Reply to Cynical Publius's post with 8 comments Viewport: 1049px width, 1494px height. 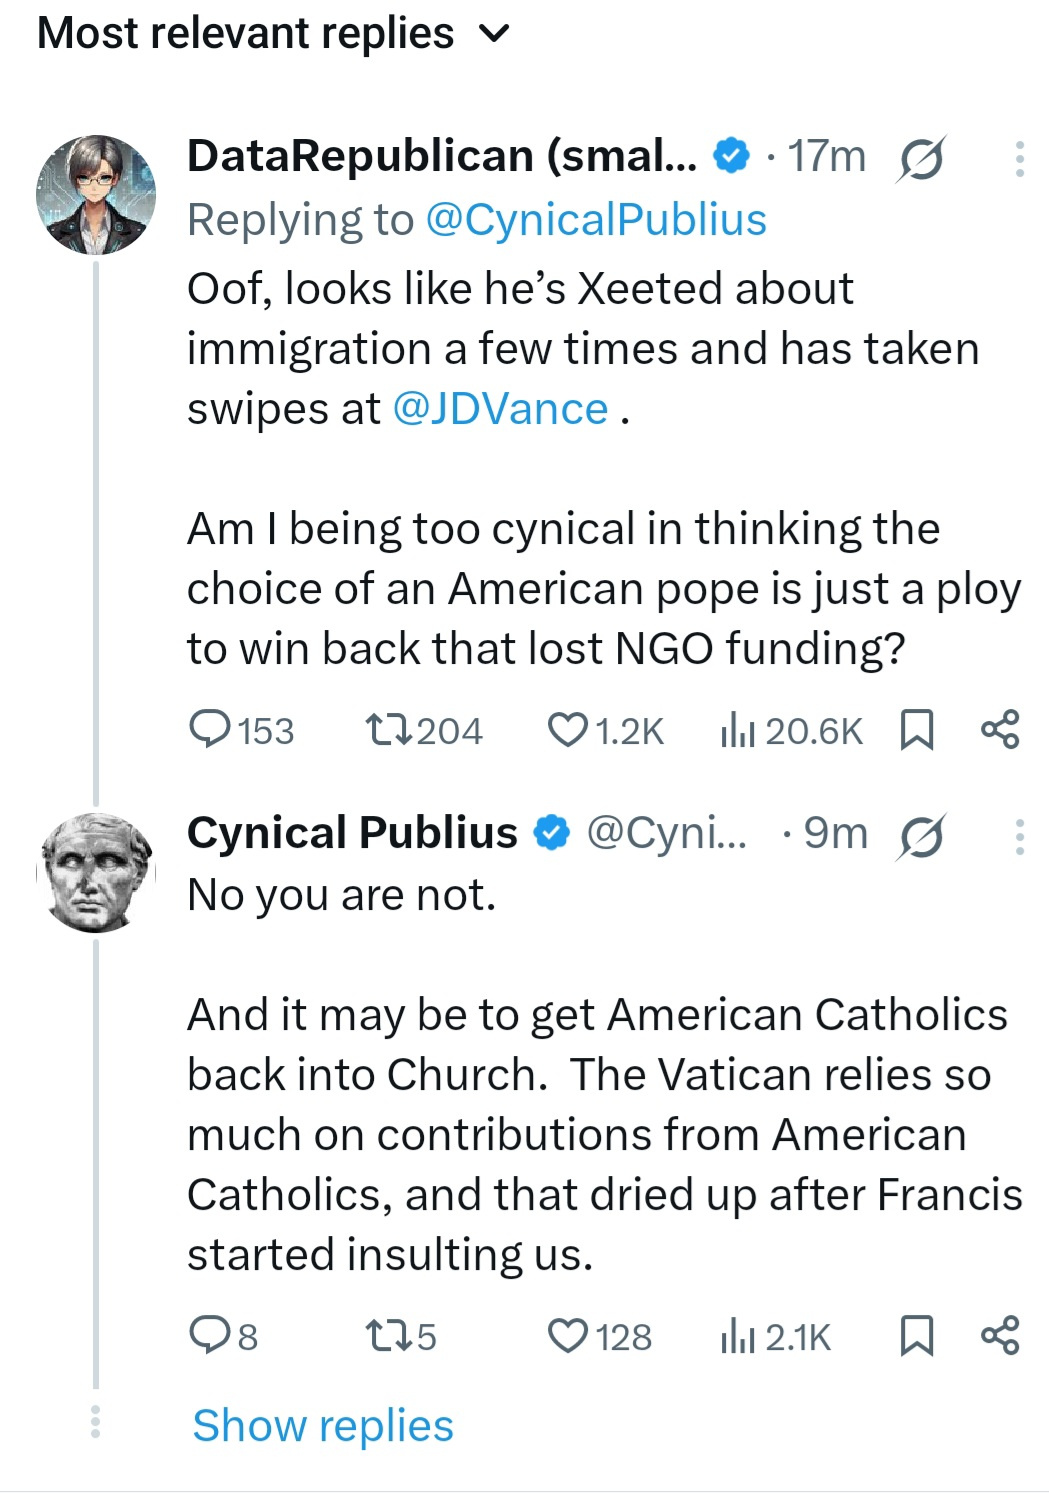[211, 1336]
